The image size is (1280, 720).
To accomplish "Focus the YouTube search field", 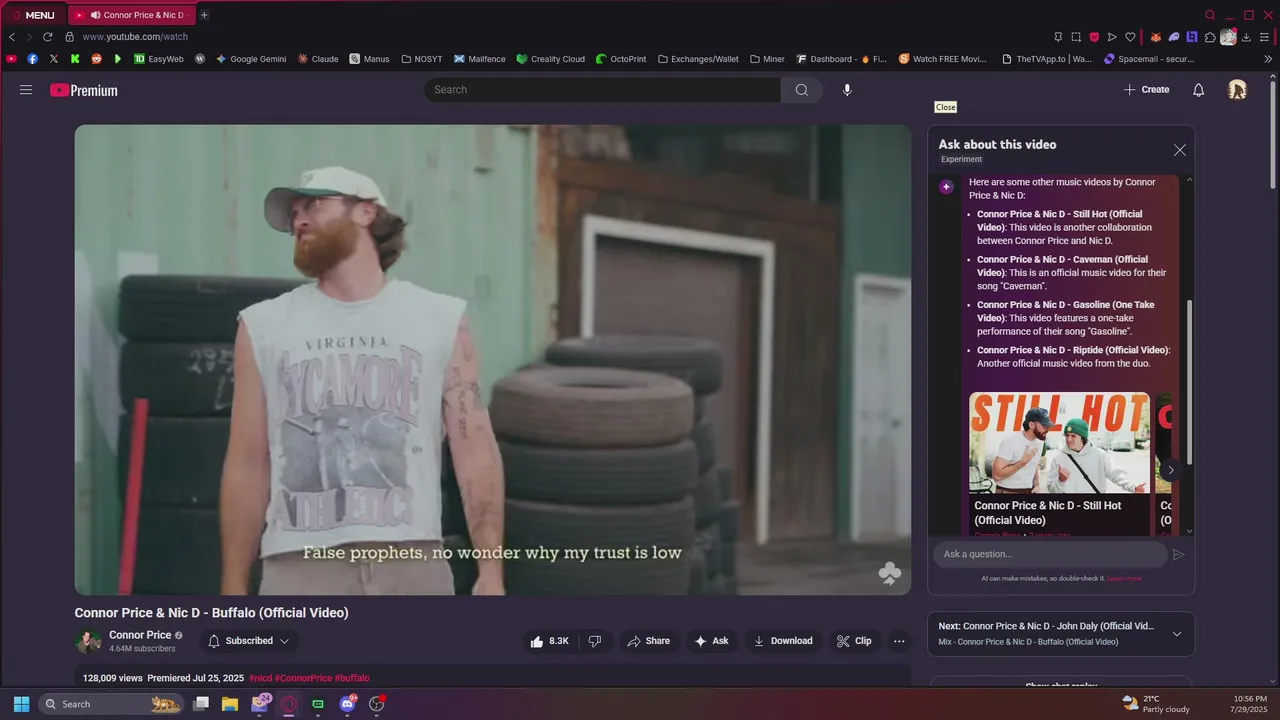I will pos(603,90).
